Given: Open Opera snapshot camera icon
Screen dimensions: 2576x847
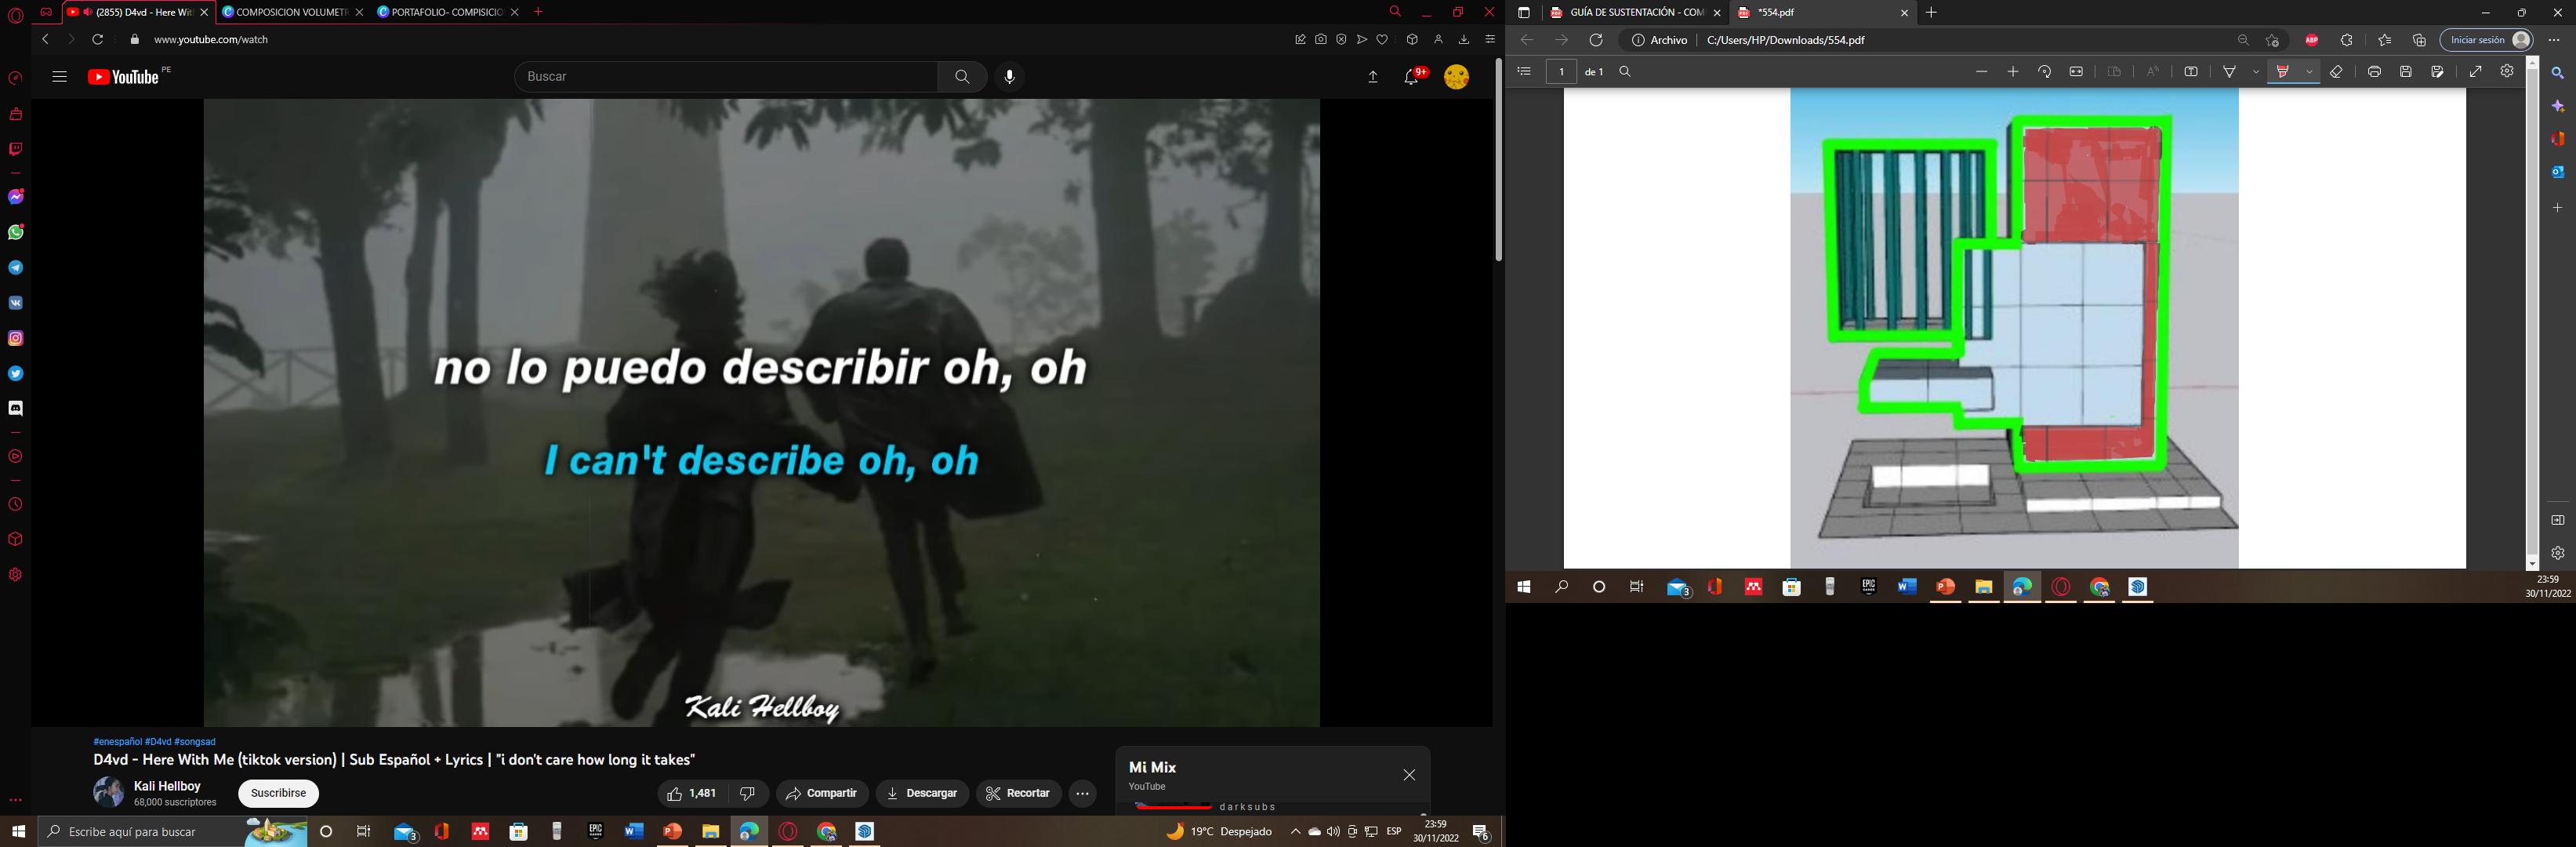Looking at the screenshot, I should [x=1321, y=40].
